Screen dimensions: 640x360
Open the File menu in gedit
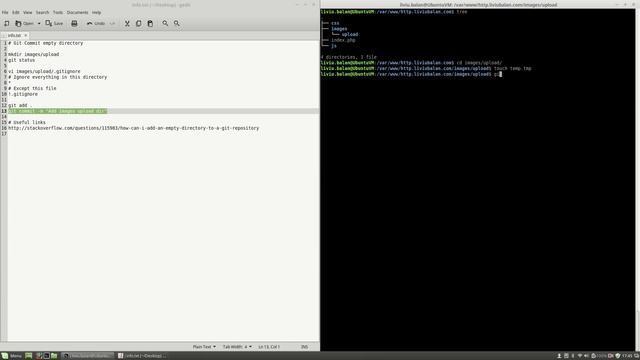[5, 13]
